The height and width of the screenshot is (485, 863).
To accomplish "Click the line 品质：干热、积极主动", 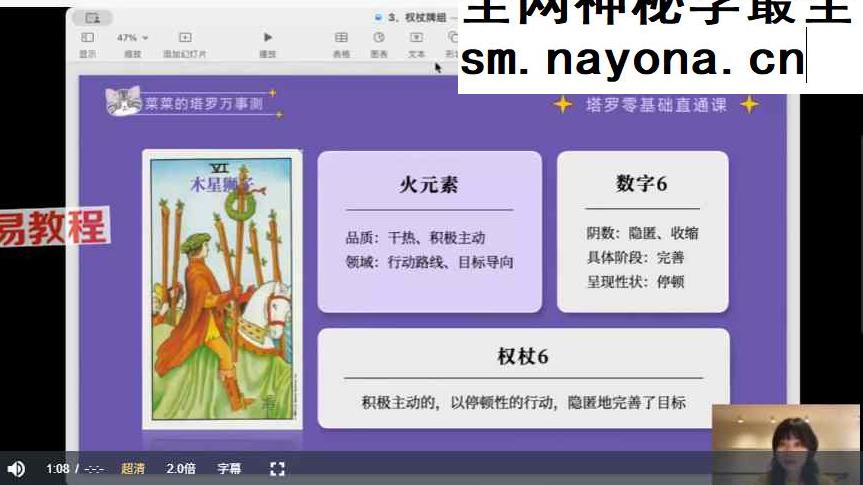I will coord(416,238).
